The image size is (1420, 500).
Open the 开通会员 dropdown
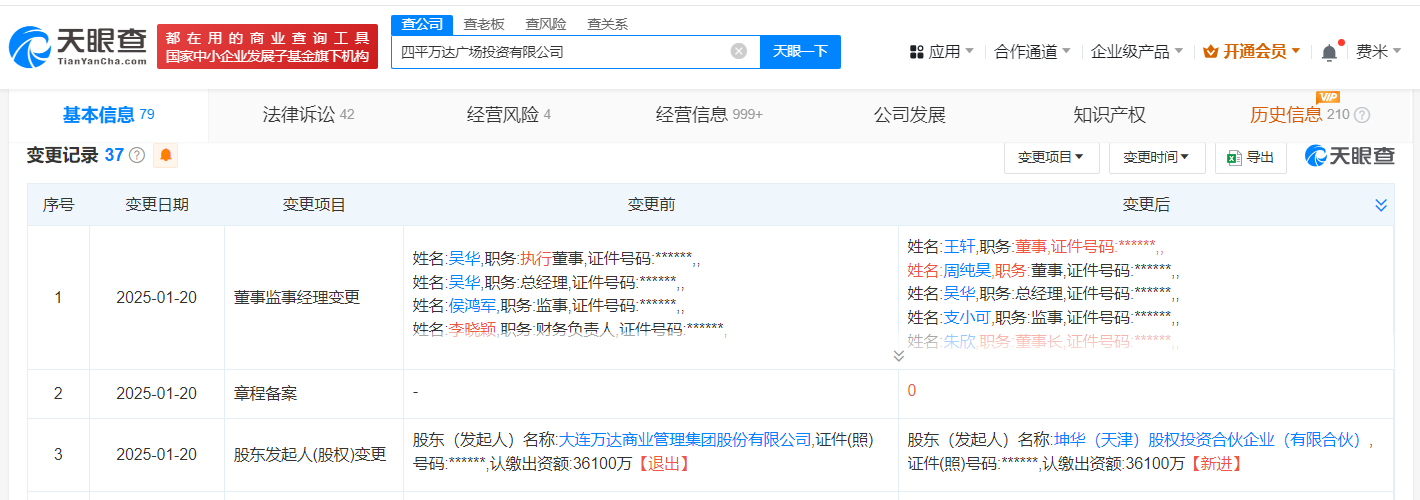tap(1252, 52)
